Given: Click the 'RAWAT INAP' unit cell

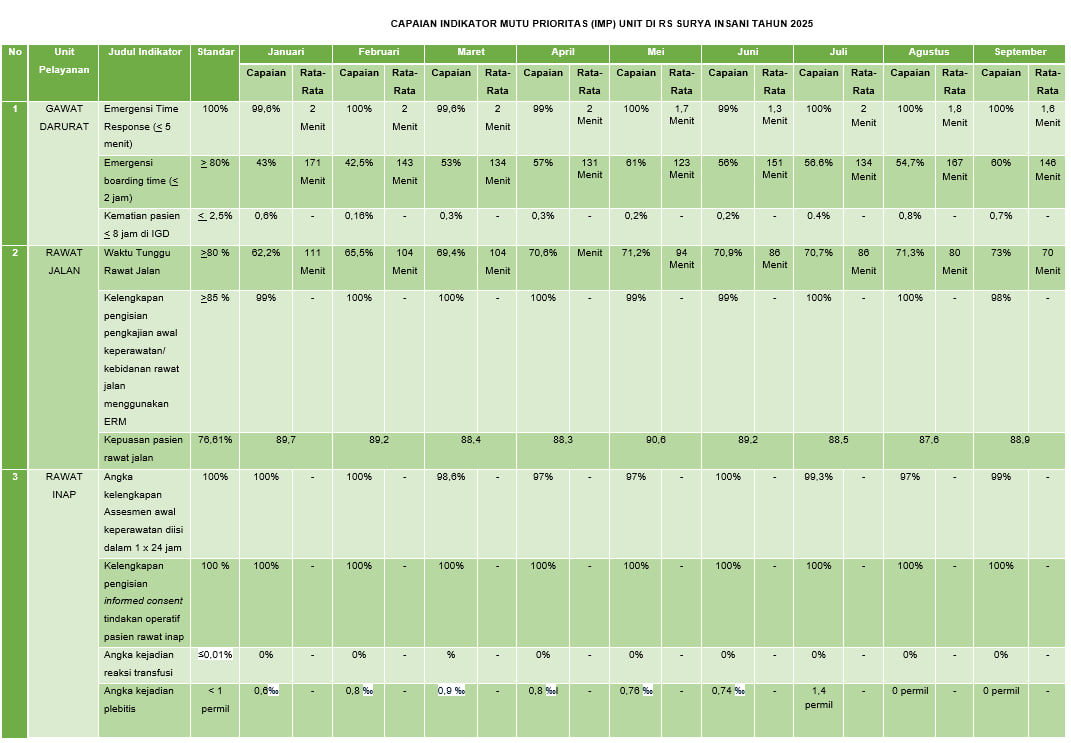Looking at the screenshot, I should (64, 486).
